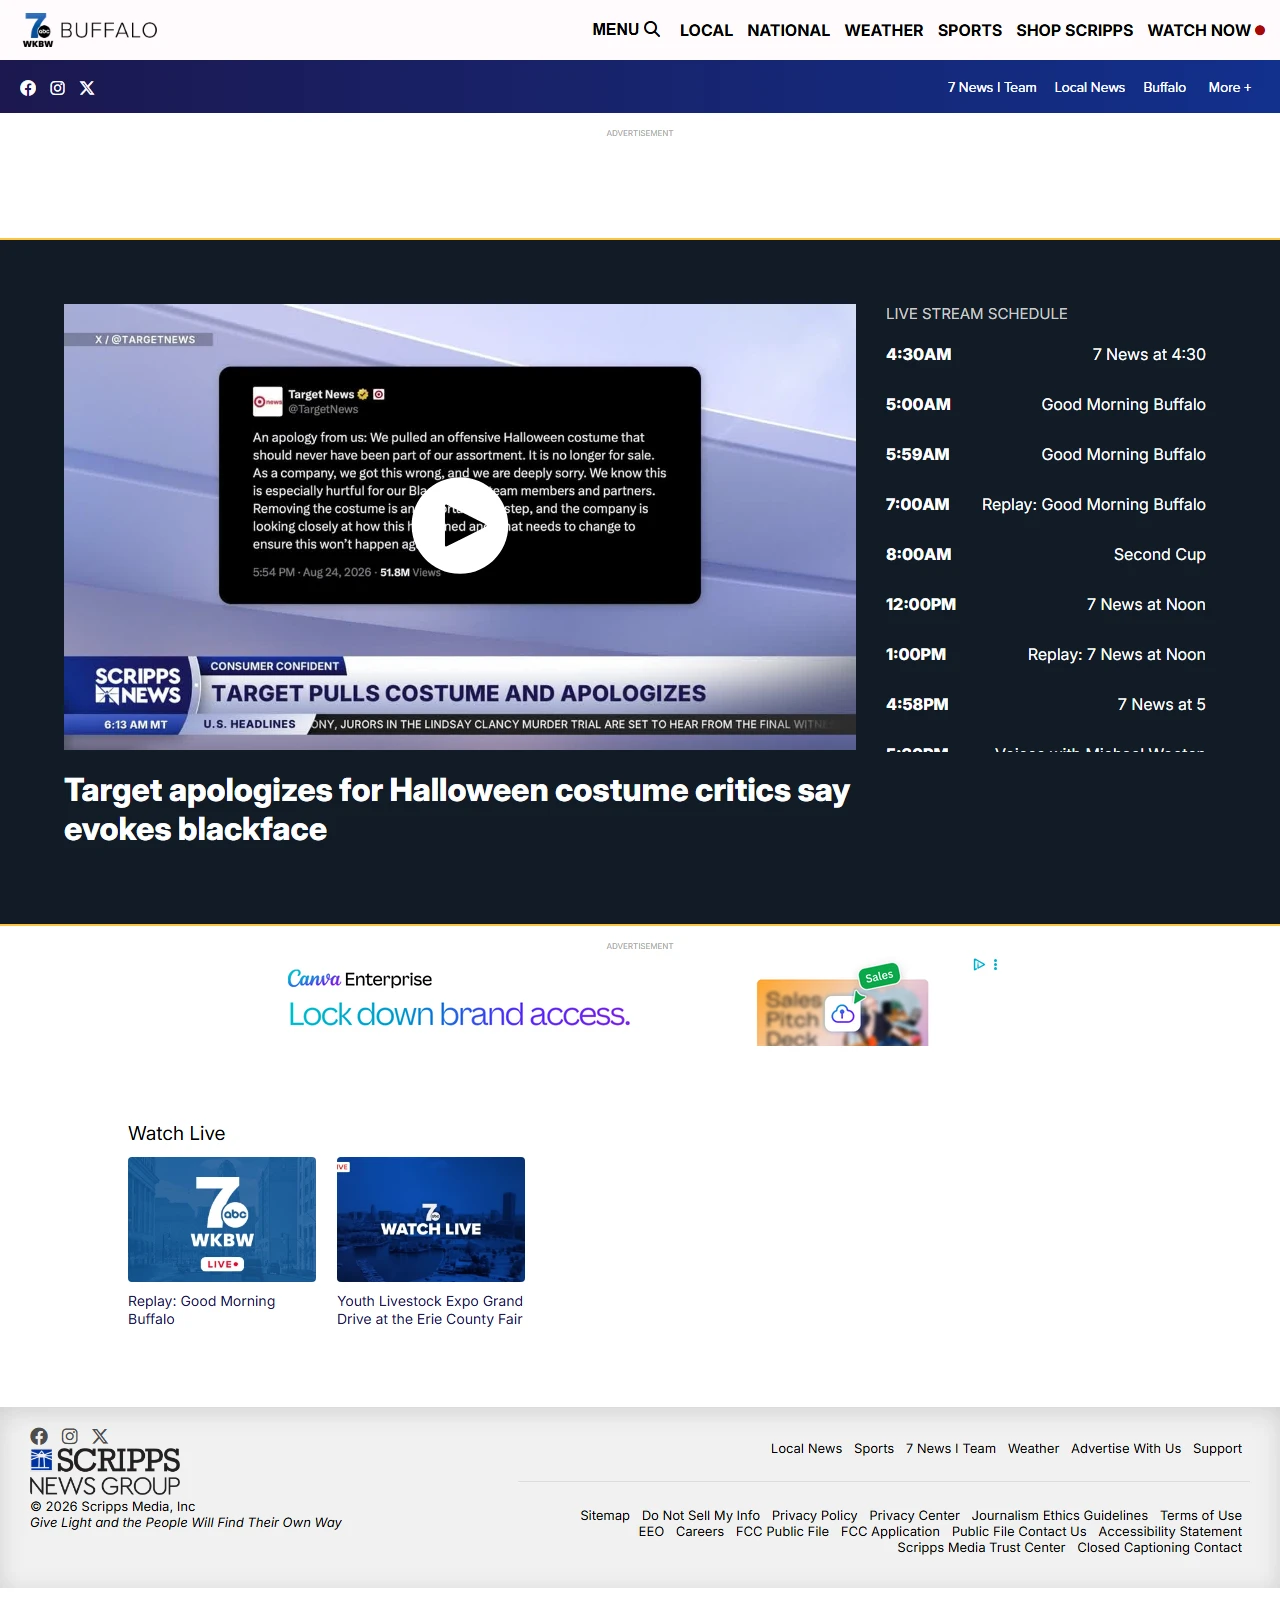The width and height of the screenshot is (1280, 1600).
Task: Open the Target apologizes headline
Action: click(457, 809)
